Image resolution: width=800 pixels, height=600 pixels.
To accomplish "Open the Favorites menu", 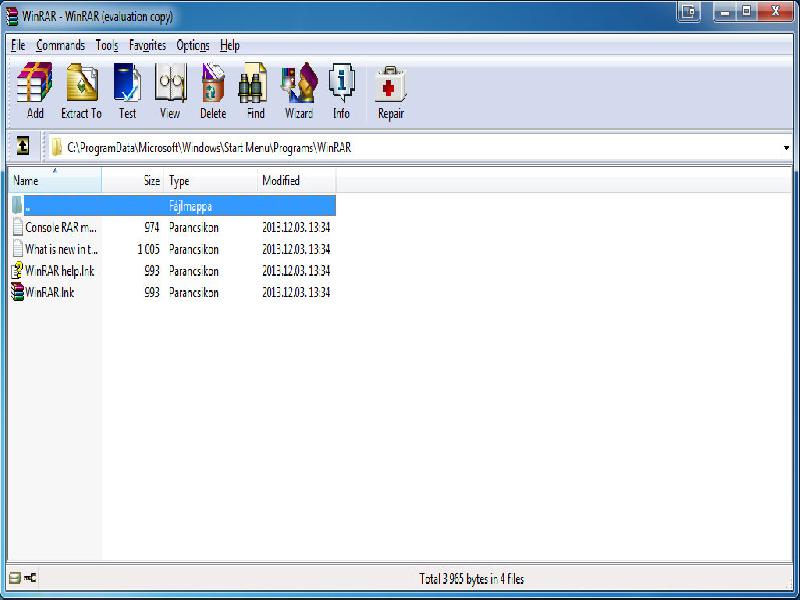I will (147, 45).
